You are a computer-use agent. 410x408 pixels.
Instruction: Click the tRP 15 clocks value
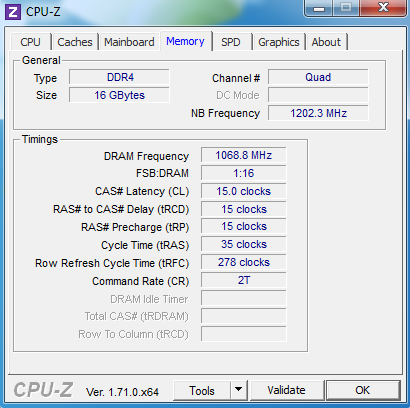pyautogui.click(x=244, y=226)
